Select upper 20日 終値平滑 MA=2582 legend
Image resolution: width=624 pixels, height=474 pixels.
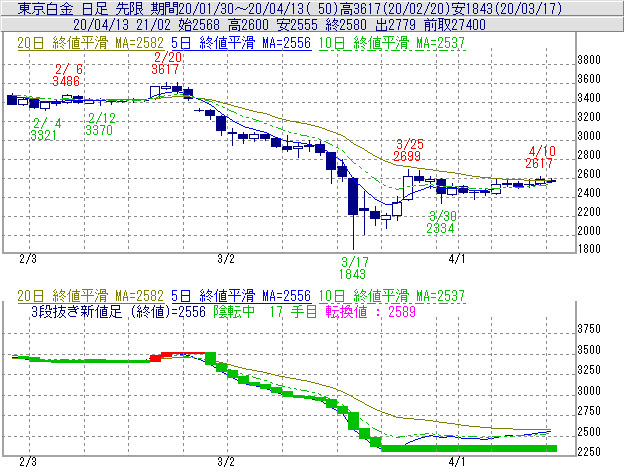[x=90, y=43]
